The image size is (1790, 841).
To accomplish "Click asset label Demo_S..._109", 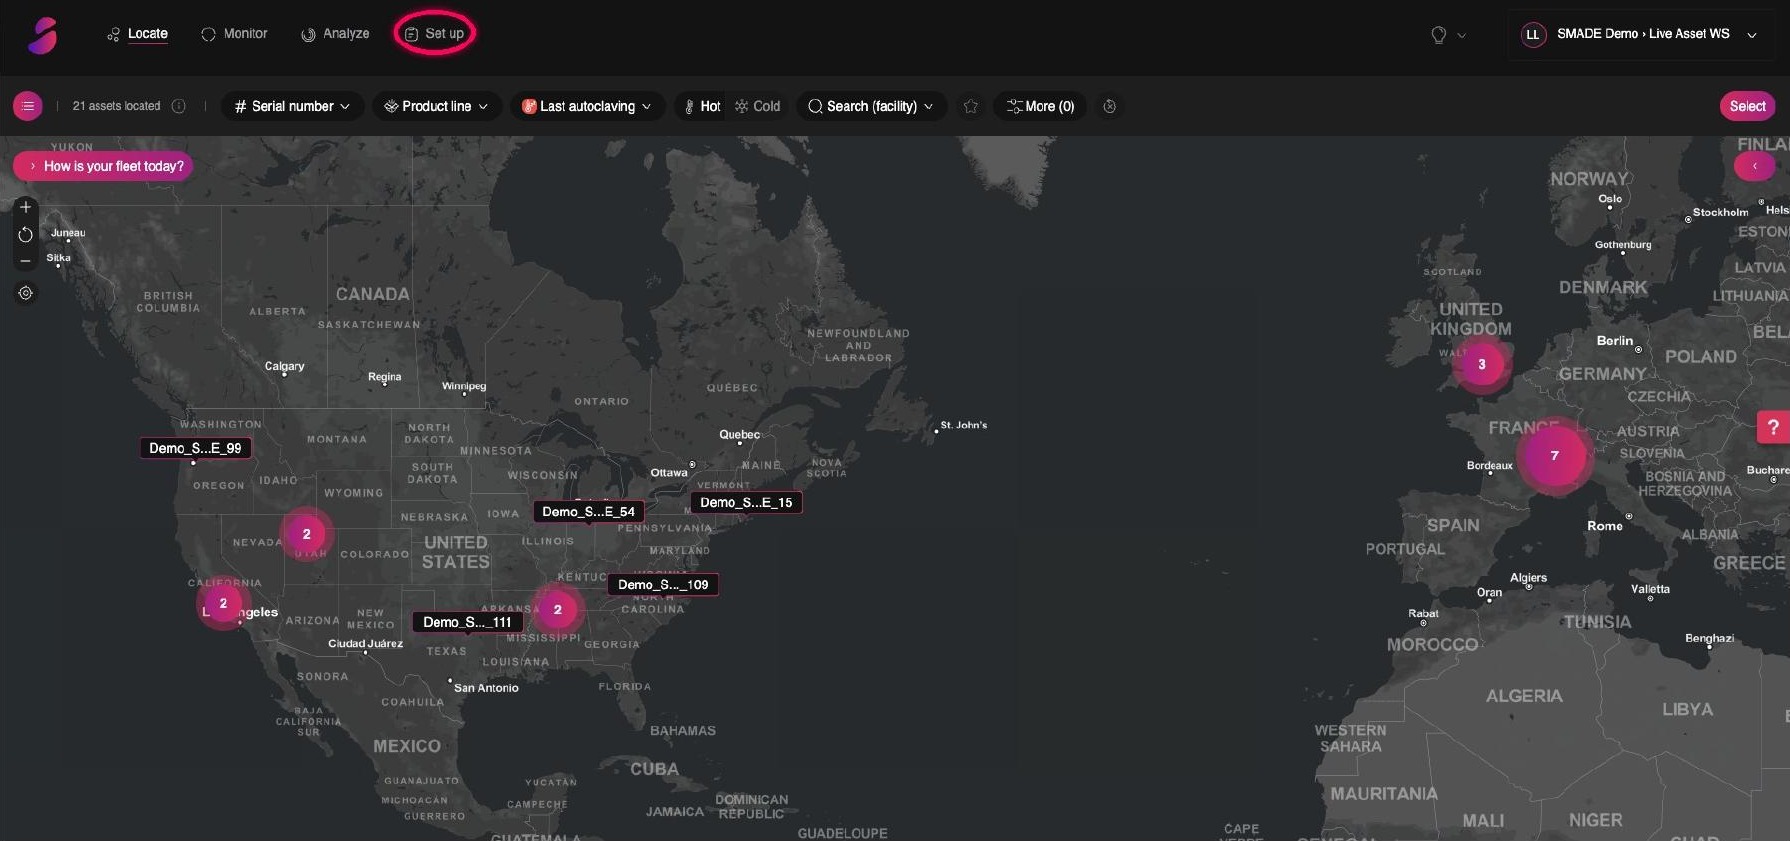I will [x=663, y=584].
